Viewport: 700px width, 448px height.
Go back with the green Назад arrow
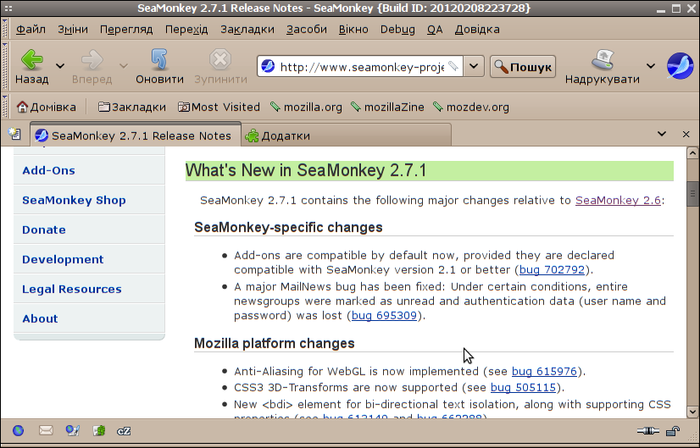32,66
